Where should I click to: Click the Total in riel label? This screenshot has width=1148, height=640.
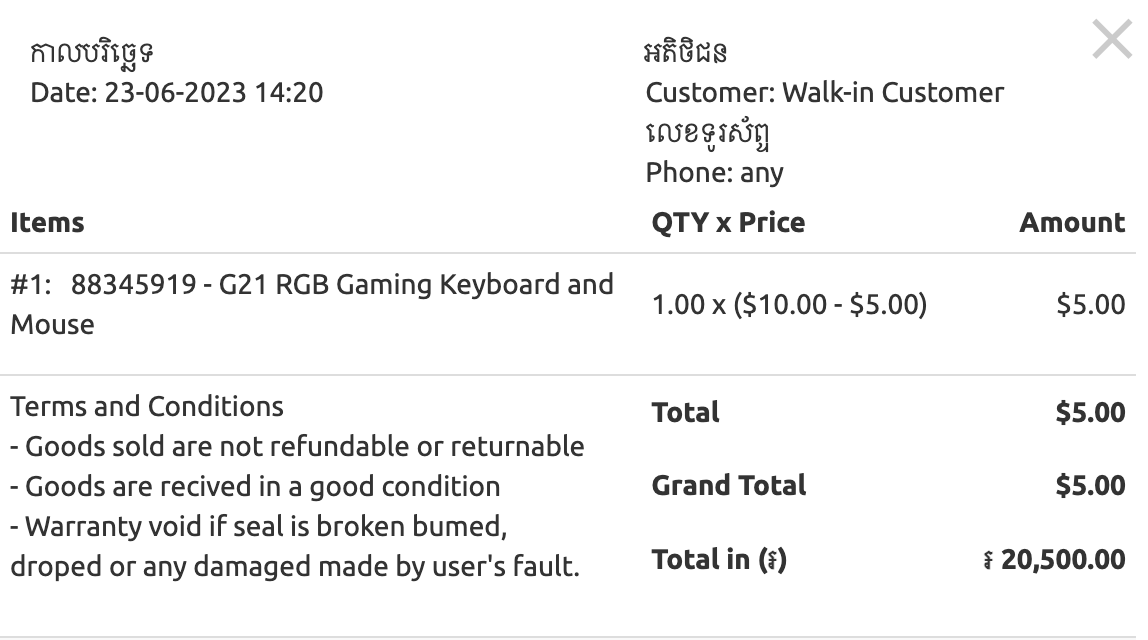tap(719, 560)
